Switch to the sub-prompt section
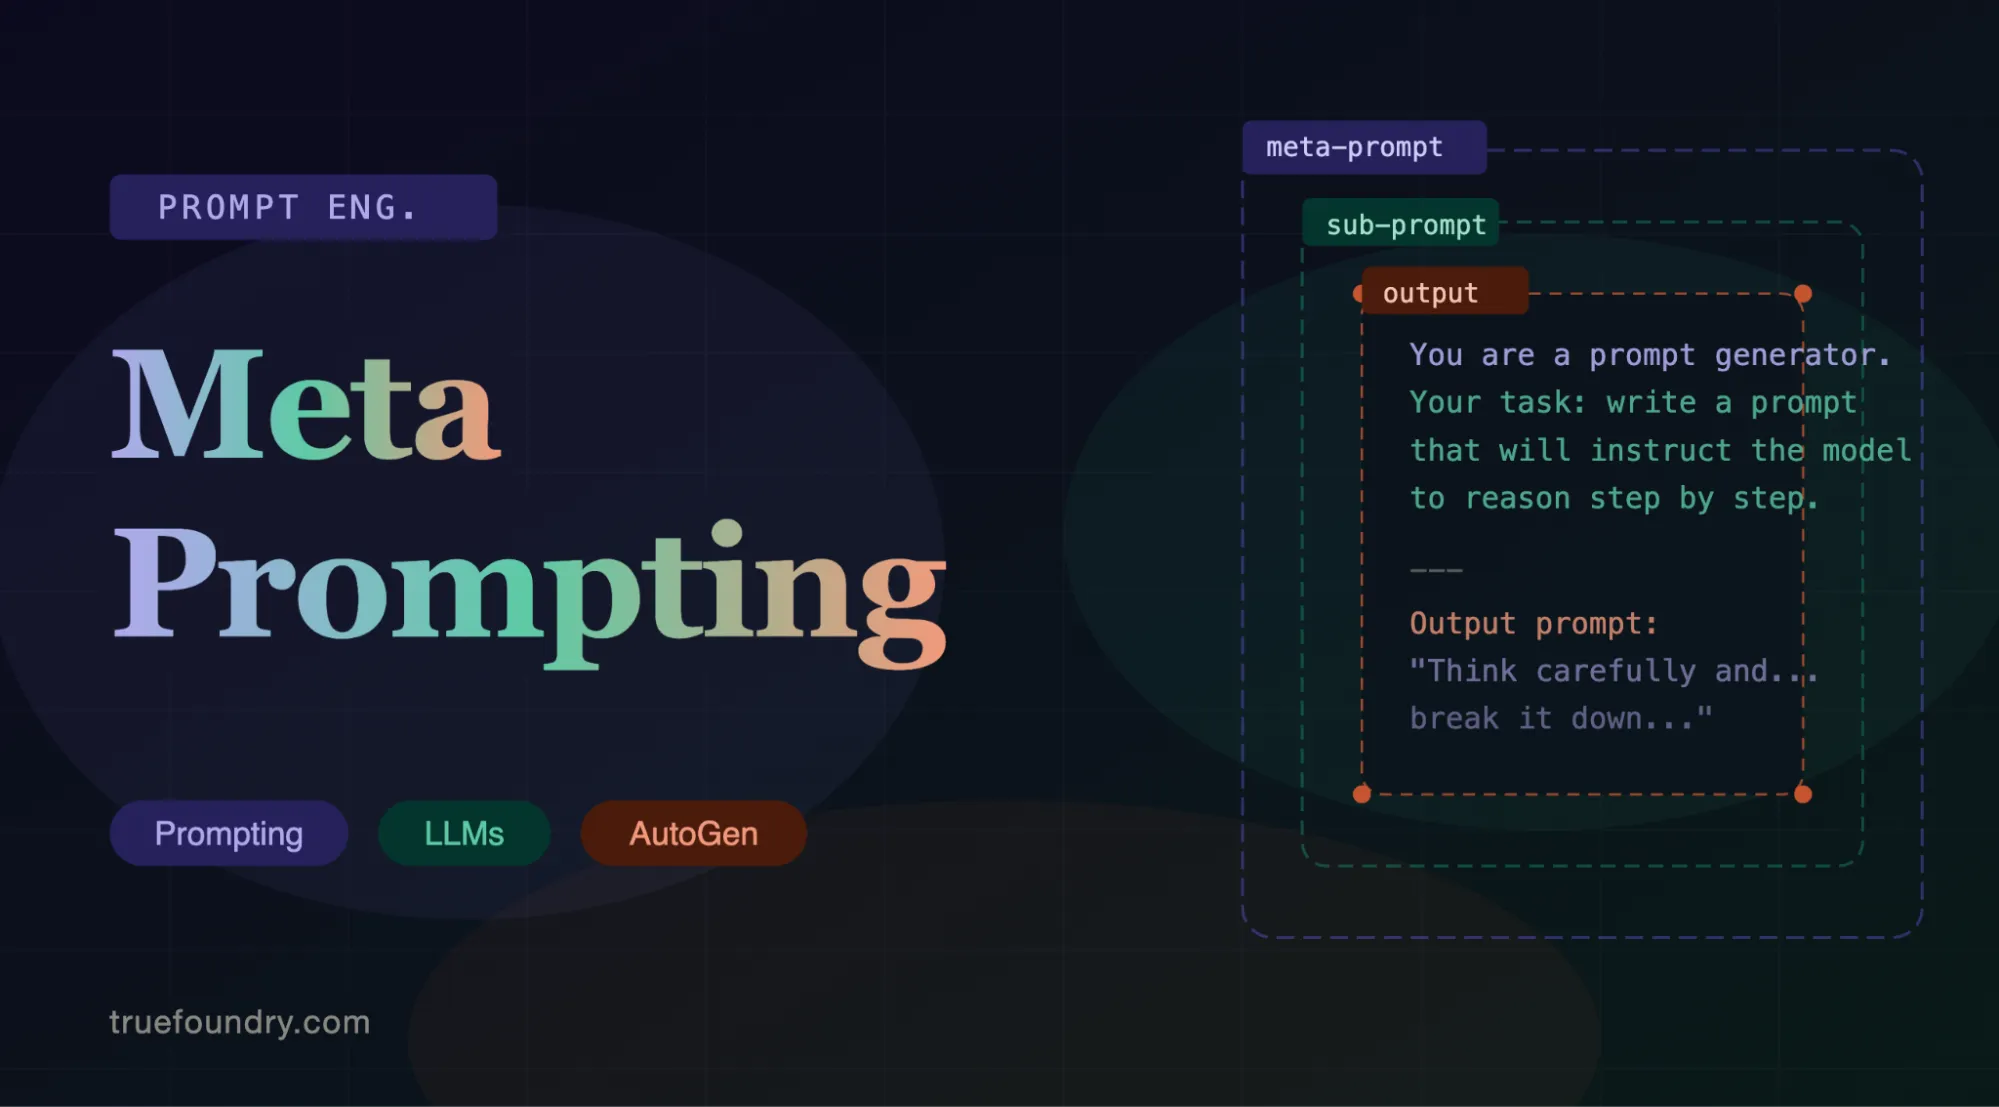Image resolution: width=1999 pixels, height=1107 pixels. pyautogui.click(x=1400, y=224)
